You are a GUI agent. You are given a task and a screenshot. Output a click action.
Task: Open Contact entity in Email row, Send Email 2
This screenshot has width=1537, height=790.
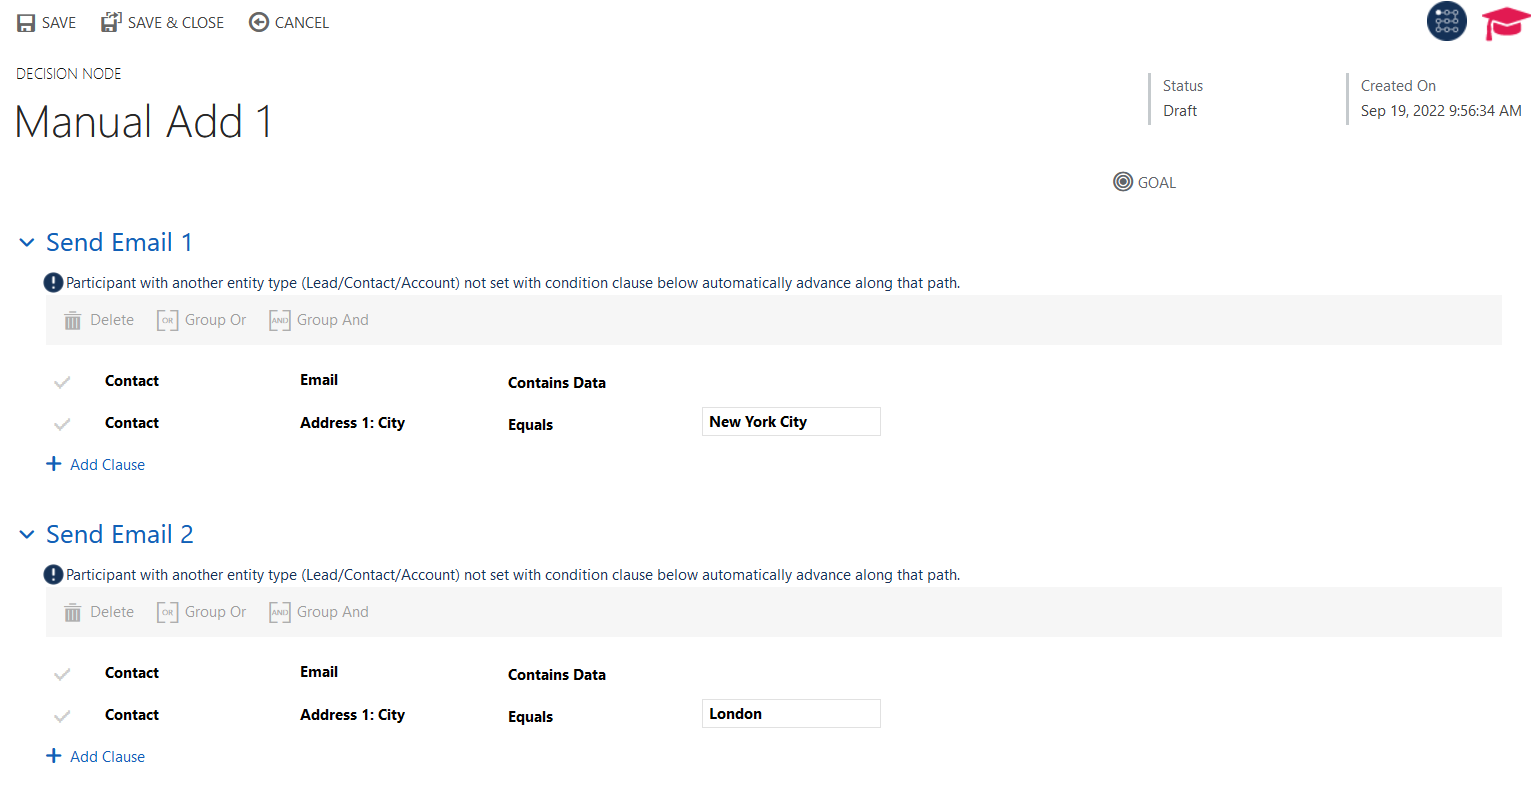pyautogui.click(x=132, y=673)
